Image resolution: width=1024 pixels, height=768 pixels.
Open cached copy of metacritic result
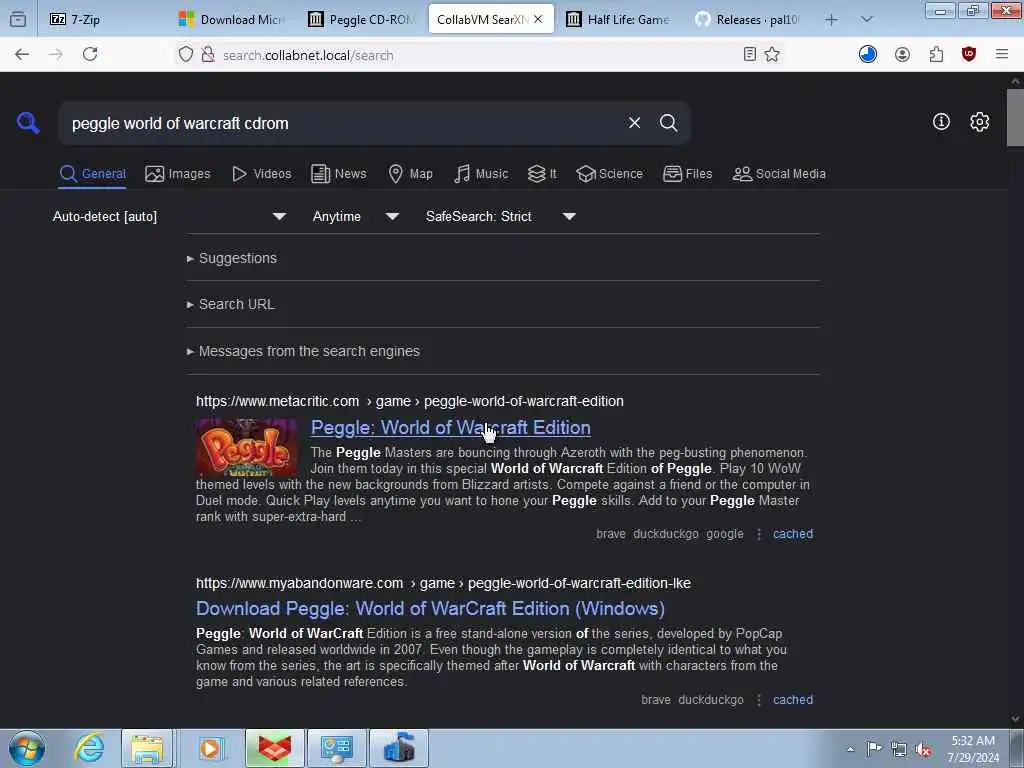click(793, 534)
